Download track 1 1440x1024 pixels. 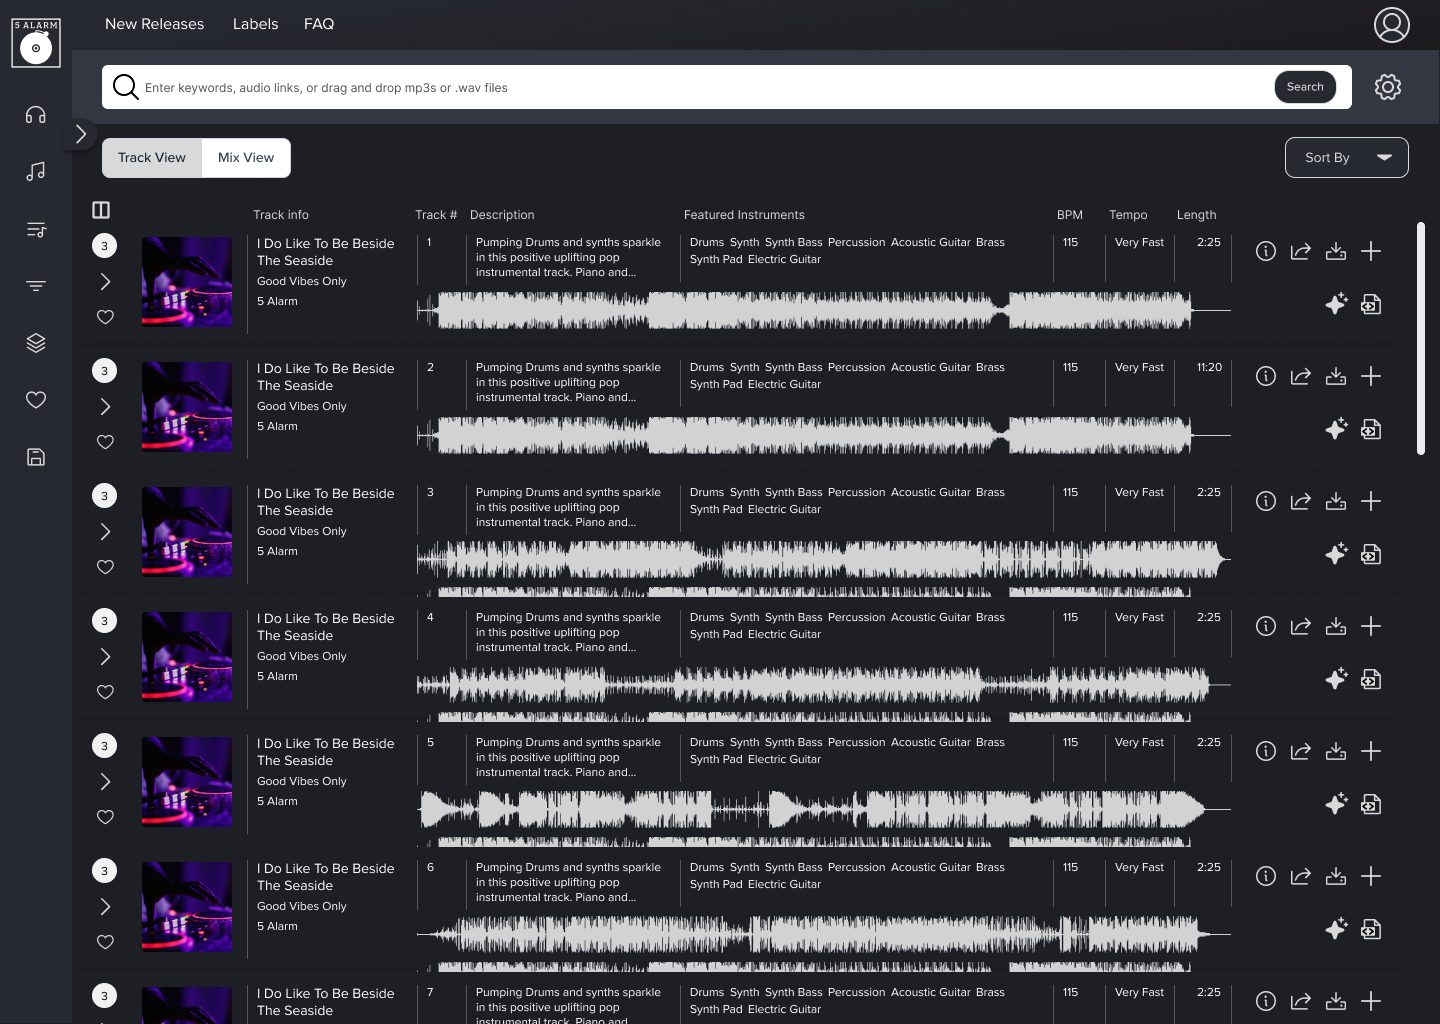coord(1336,251)
